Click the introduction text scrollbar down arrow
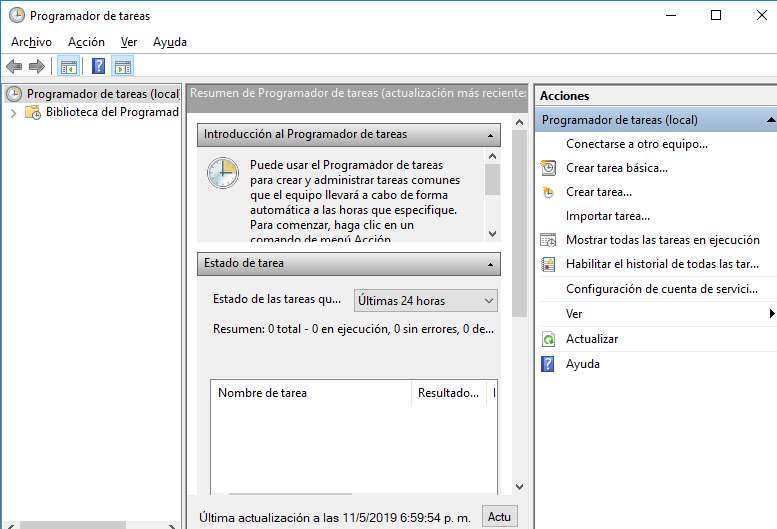Image resolution: width=777 pixels, height=529 pixels. point(492,234)
